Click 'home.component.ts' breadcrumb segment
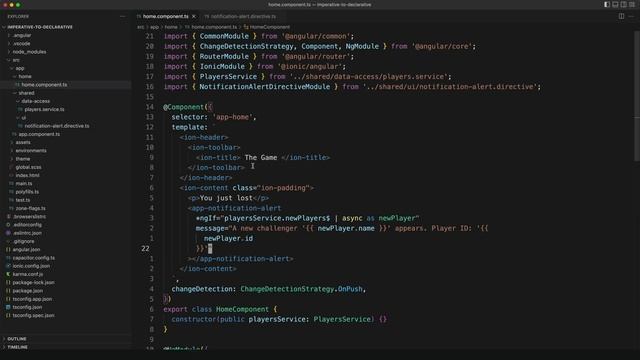 coord(214,27)
